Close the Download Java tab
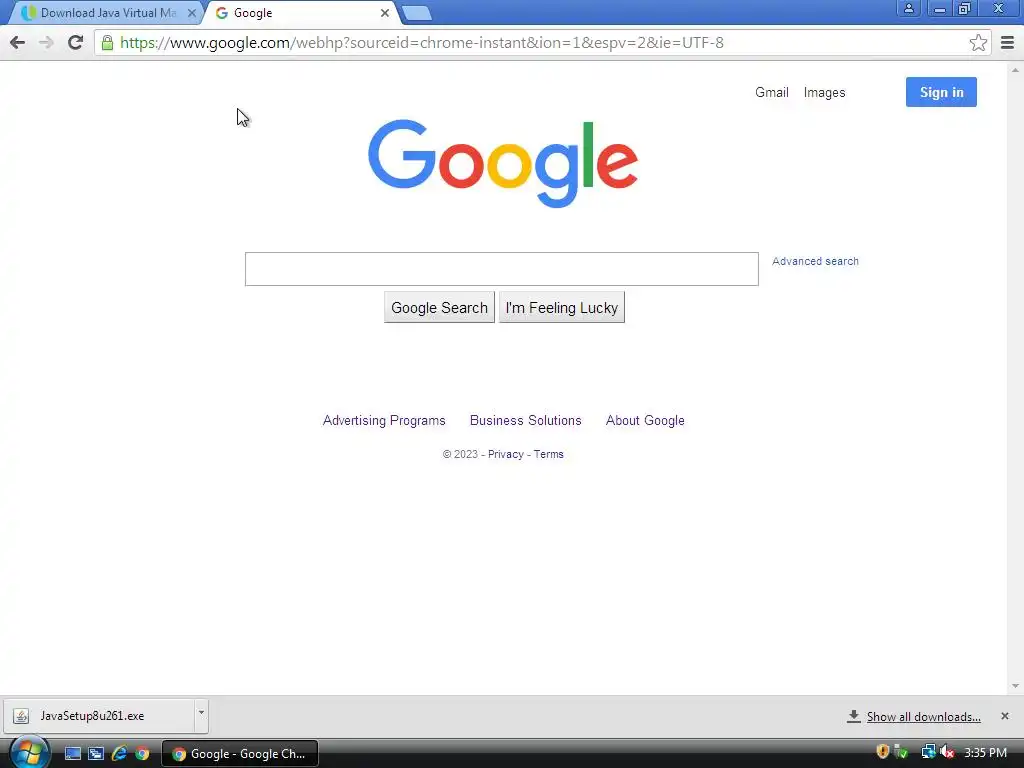The height and width of the screenshot is (768, 1024). pyautogui.click(x=191, y=13)
